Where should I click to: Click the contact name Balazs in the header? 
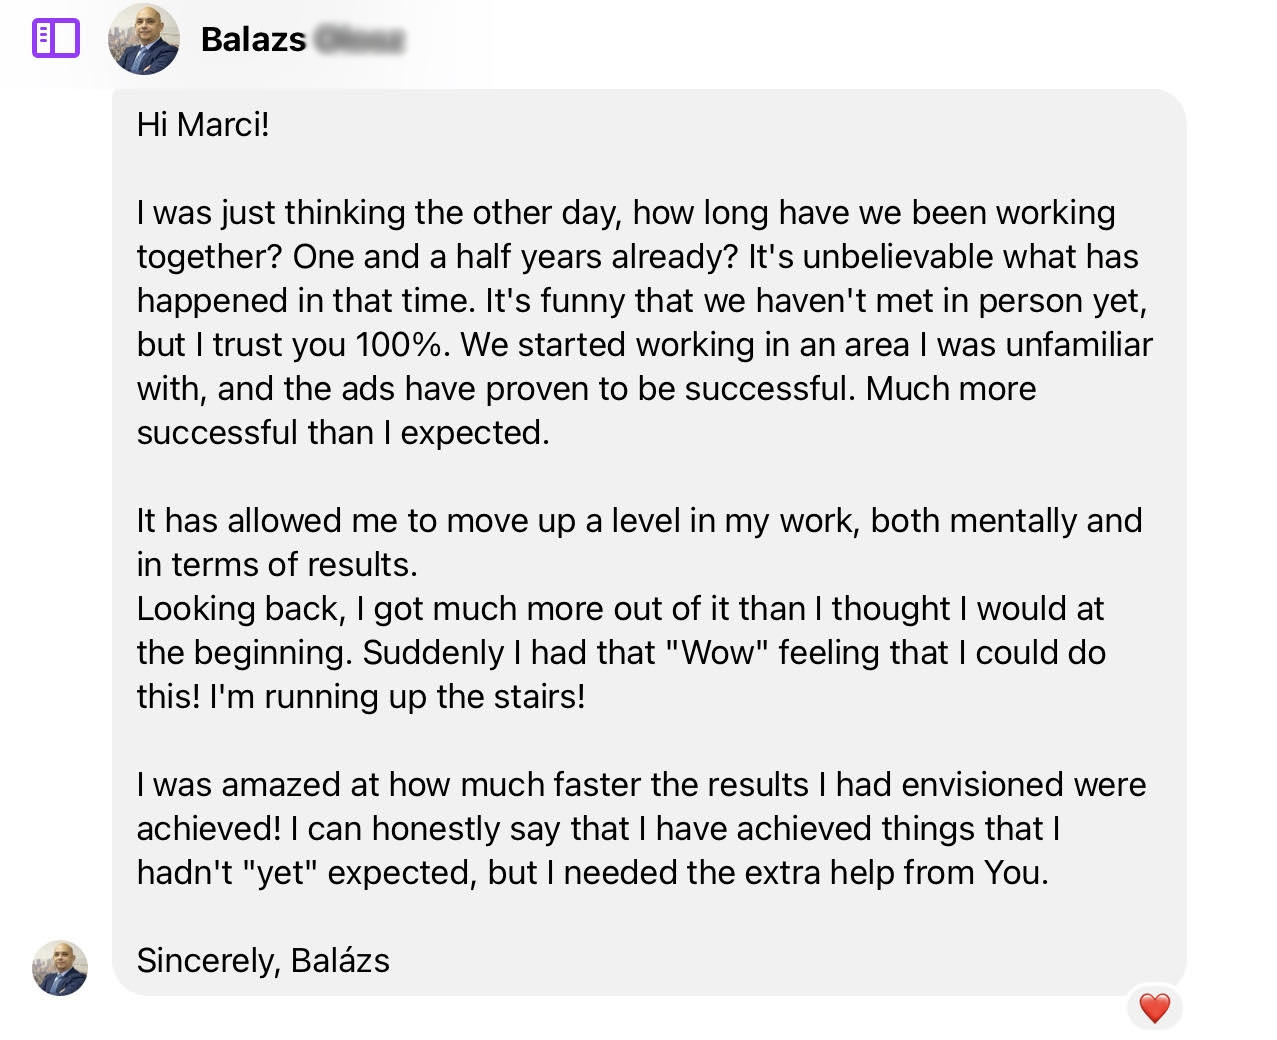253,39
